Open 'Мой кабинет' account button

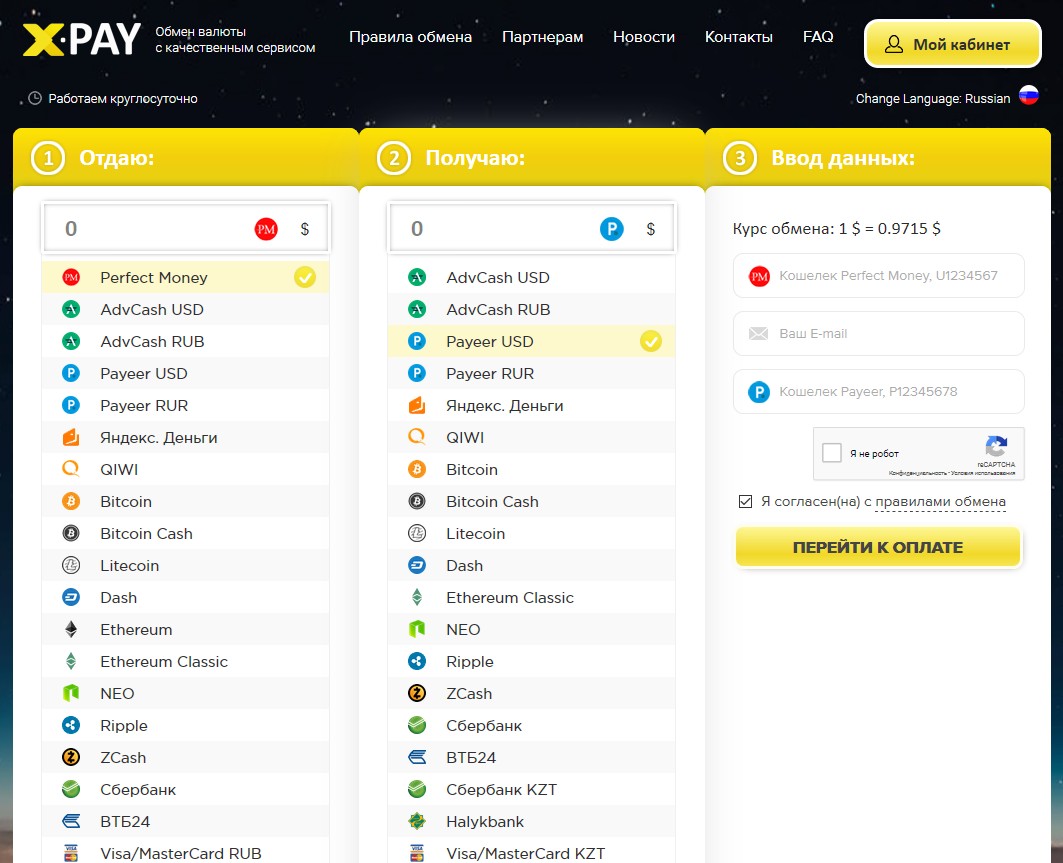pyautogui.click(x=947, y=44)
